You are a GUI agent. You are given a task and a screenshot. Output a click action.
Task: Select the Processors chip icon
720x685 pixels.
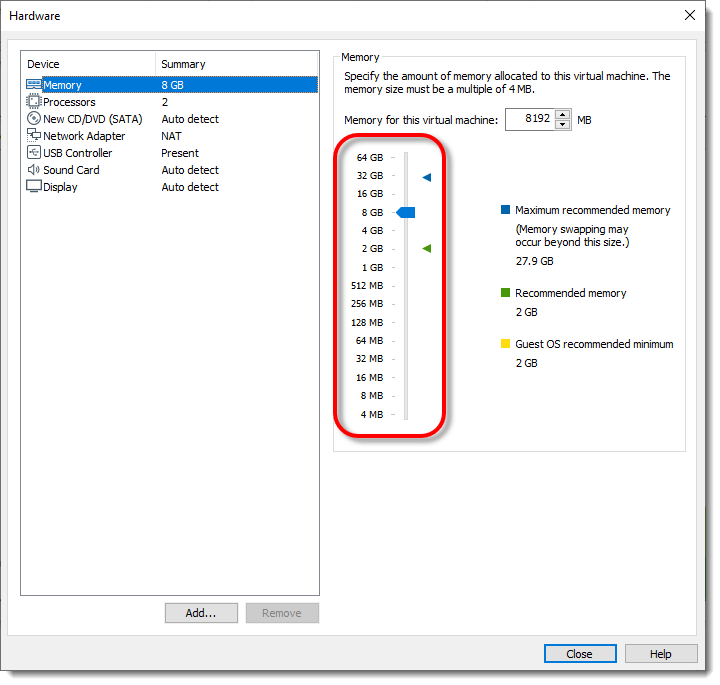[x=34, y=101]
